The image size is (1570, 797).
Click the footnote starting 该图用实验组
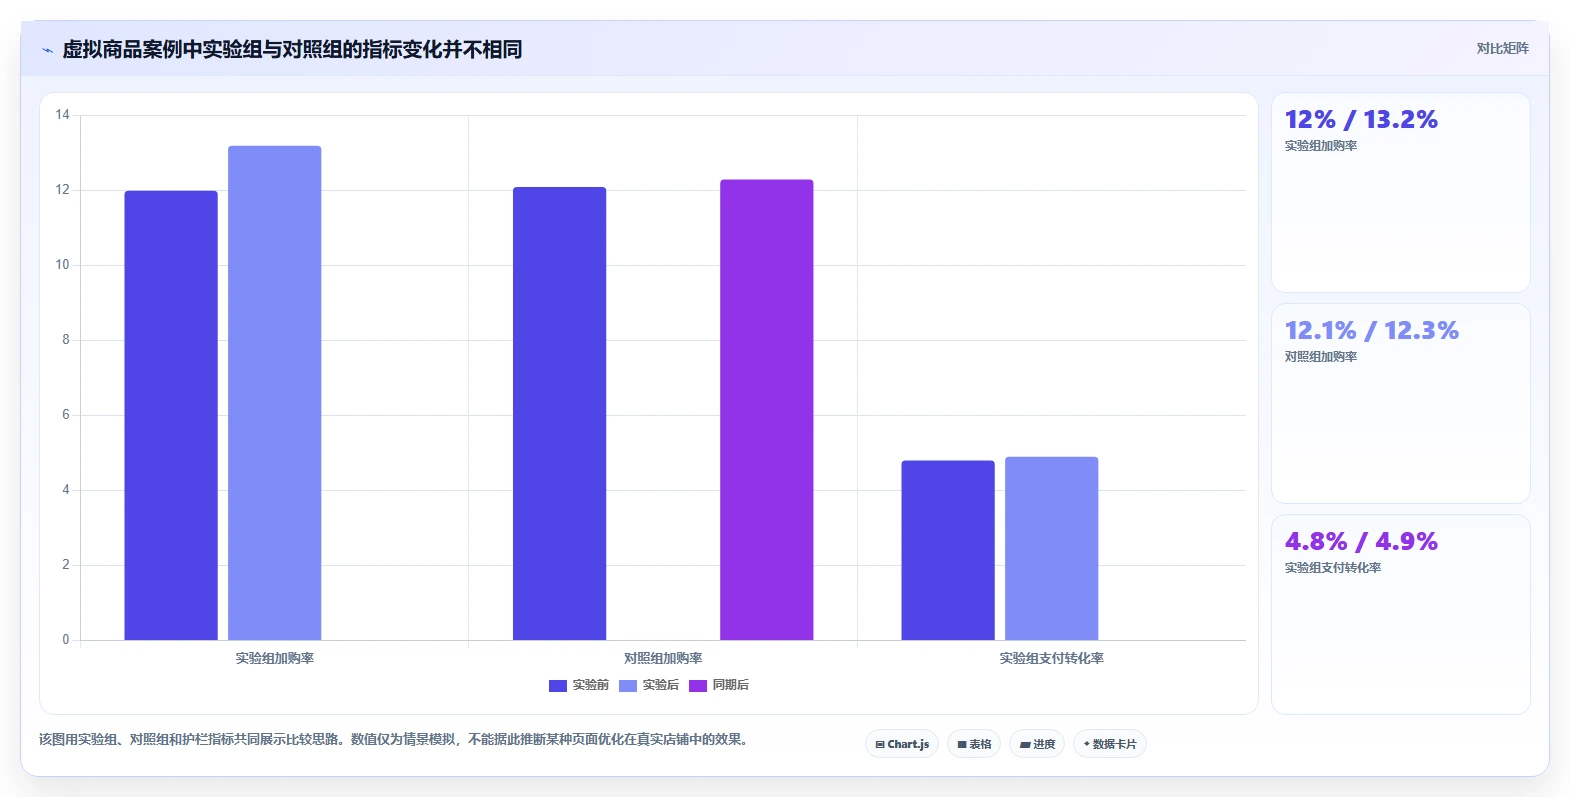point(394,740)
